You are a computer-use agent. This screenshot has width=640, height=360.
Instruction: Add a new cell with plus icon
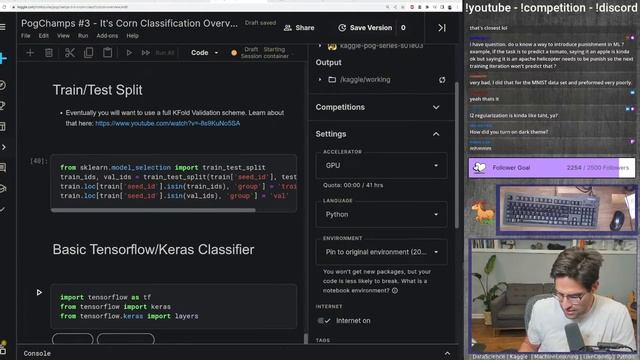coord(30,53)
